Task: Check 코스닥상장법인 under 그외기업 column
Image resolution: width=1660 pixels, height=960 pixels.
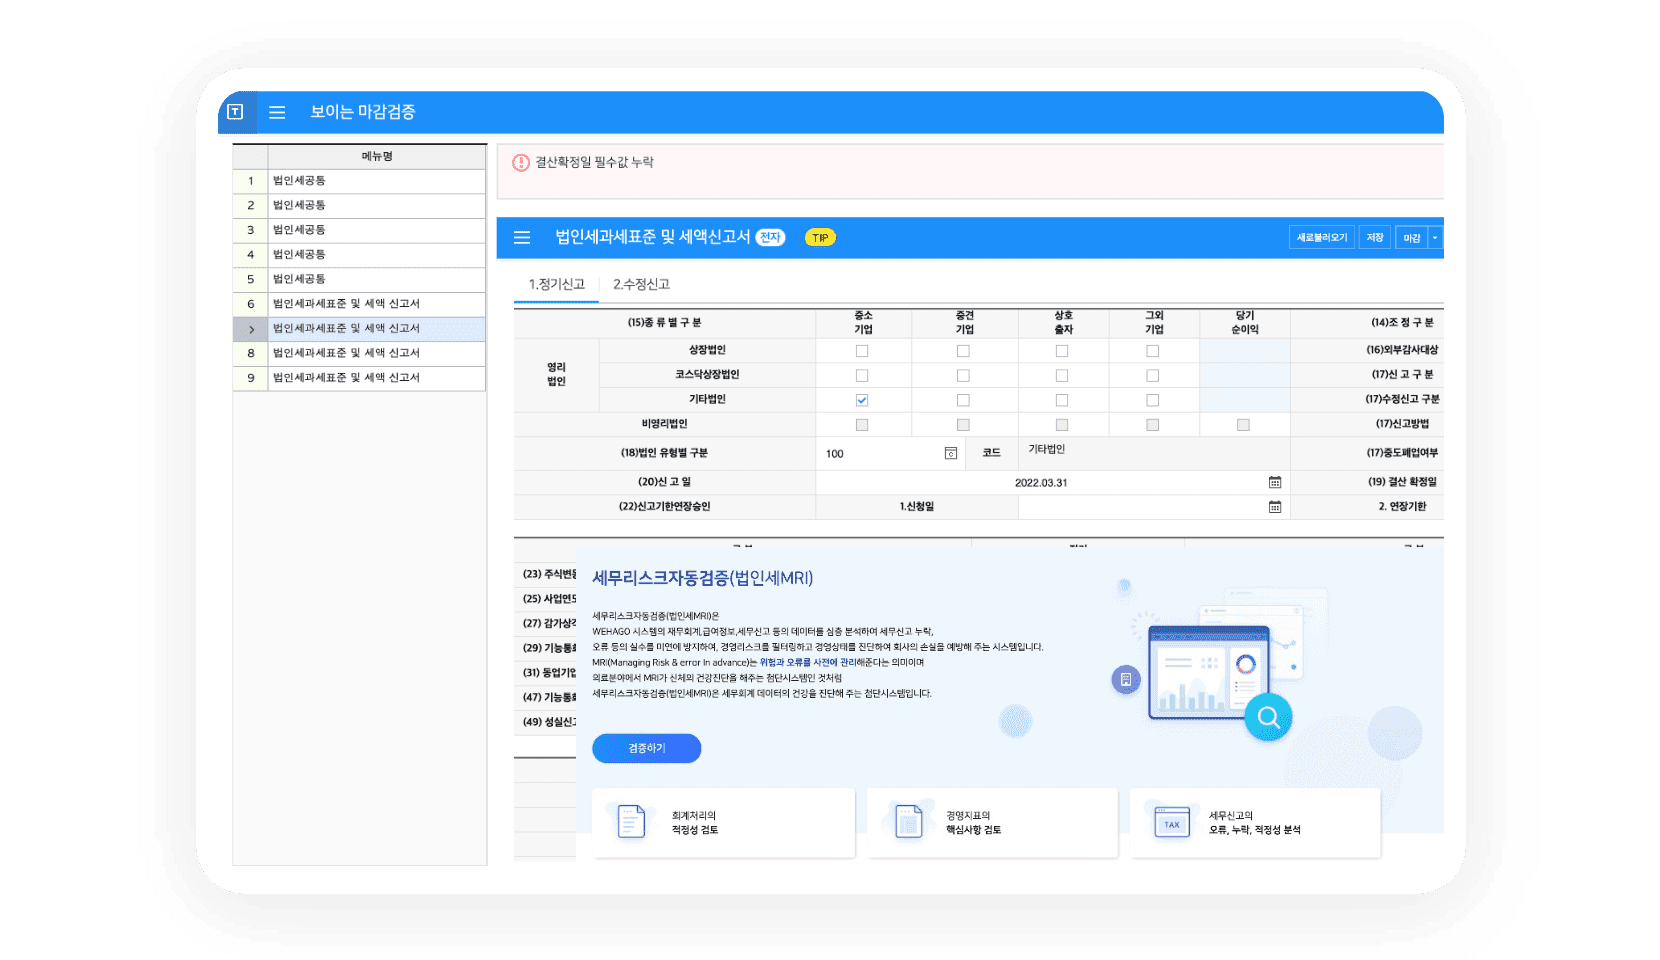Action: click(x=1153, y=375)
